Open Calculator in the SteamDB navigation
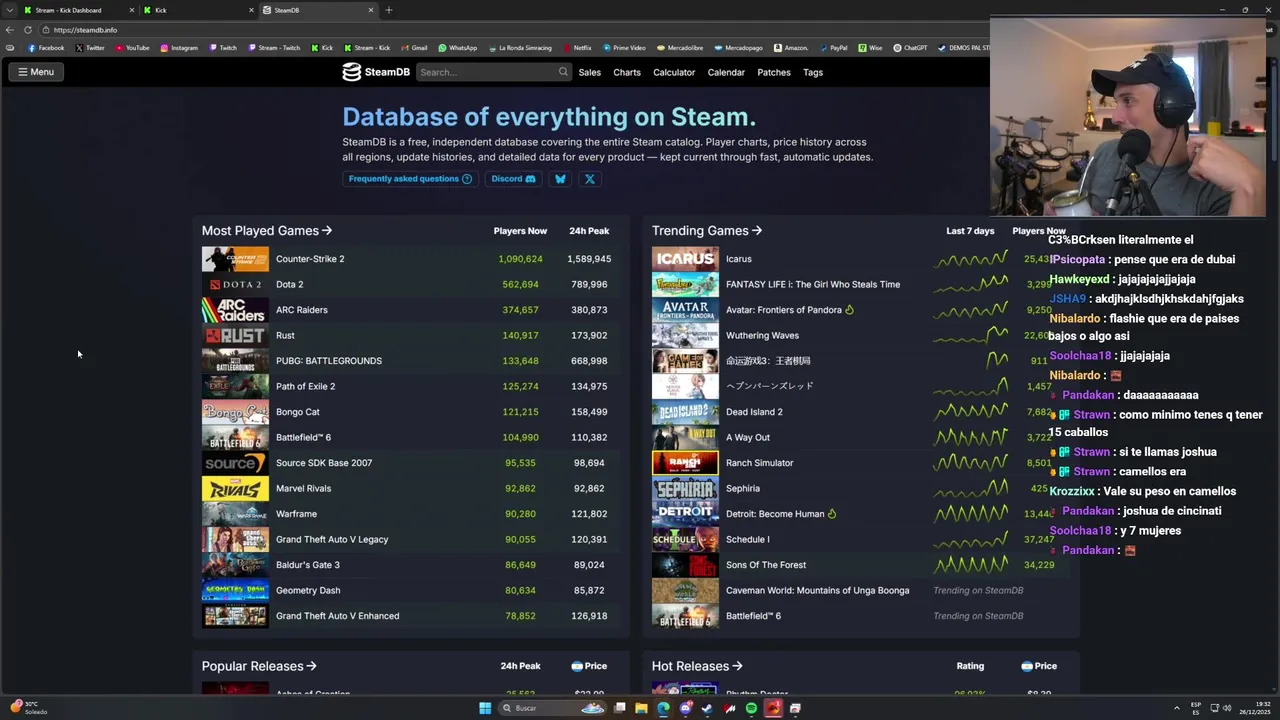Screen dimensions: 1280x720 coord(674,72)
